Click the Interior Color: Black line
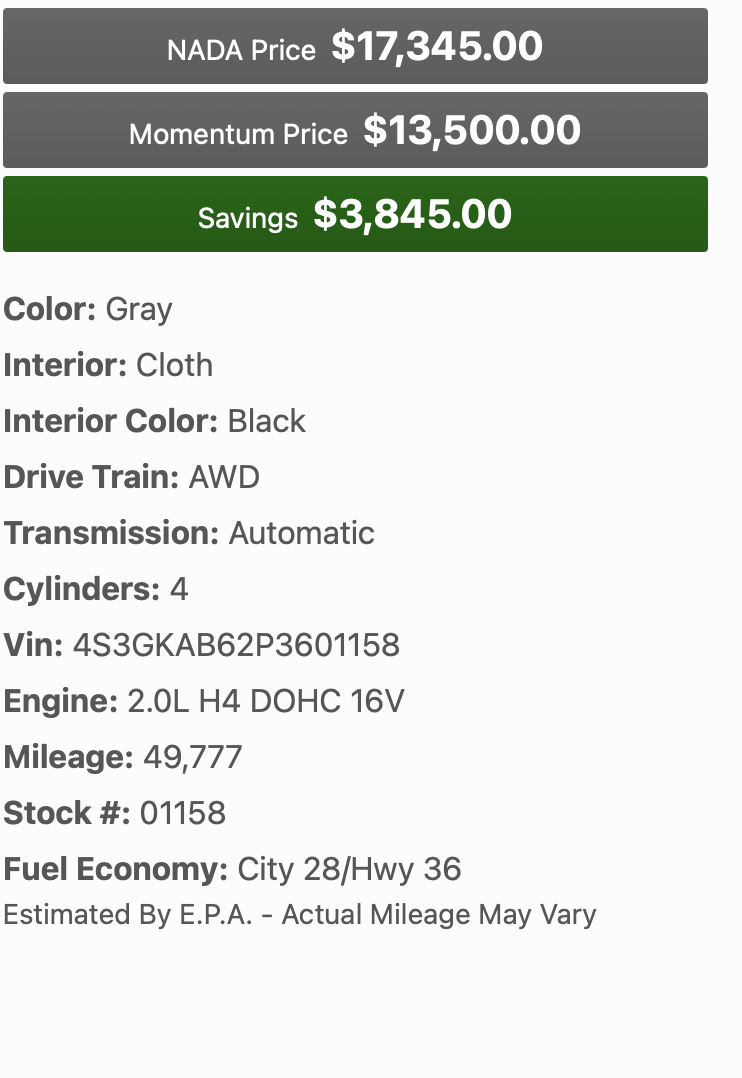 click(x=155, y=421)
